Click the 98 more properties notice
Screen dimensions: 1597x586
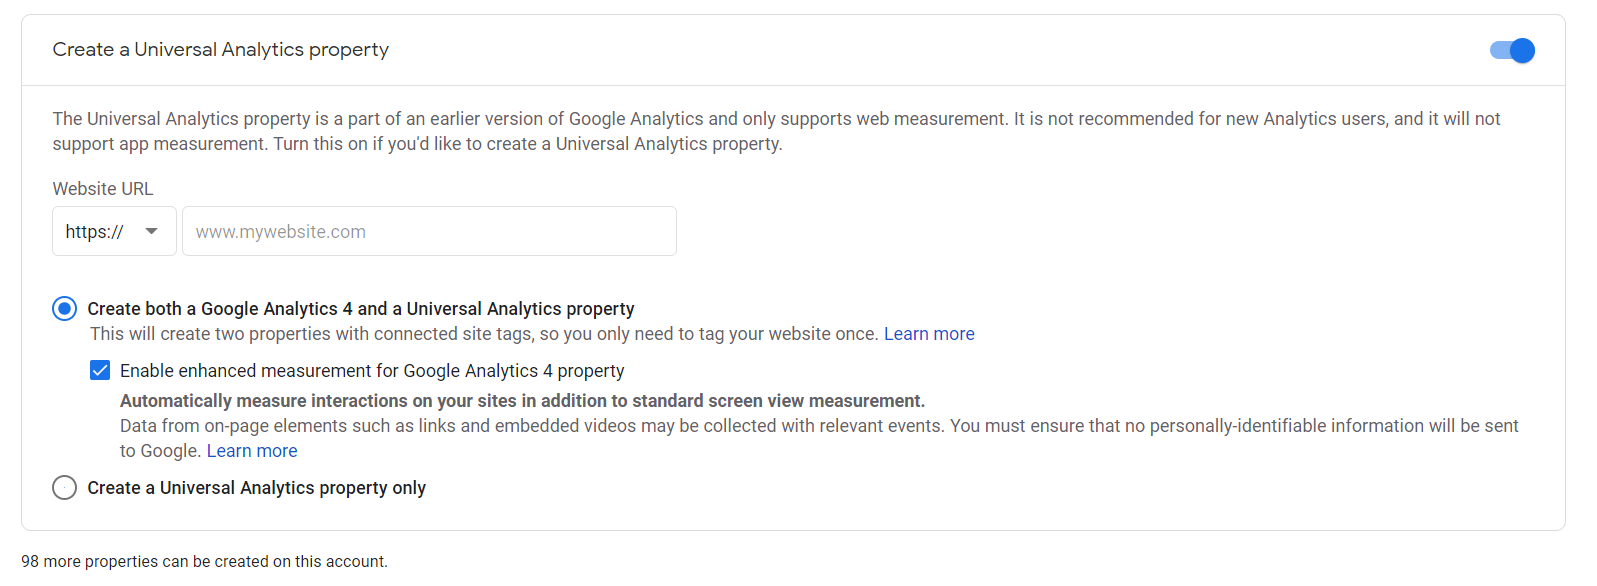(205, 562)
